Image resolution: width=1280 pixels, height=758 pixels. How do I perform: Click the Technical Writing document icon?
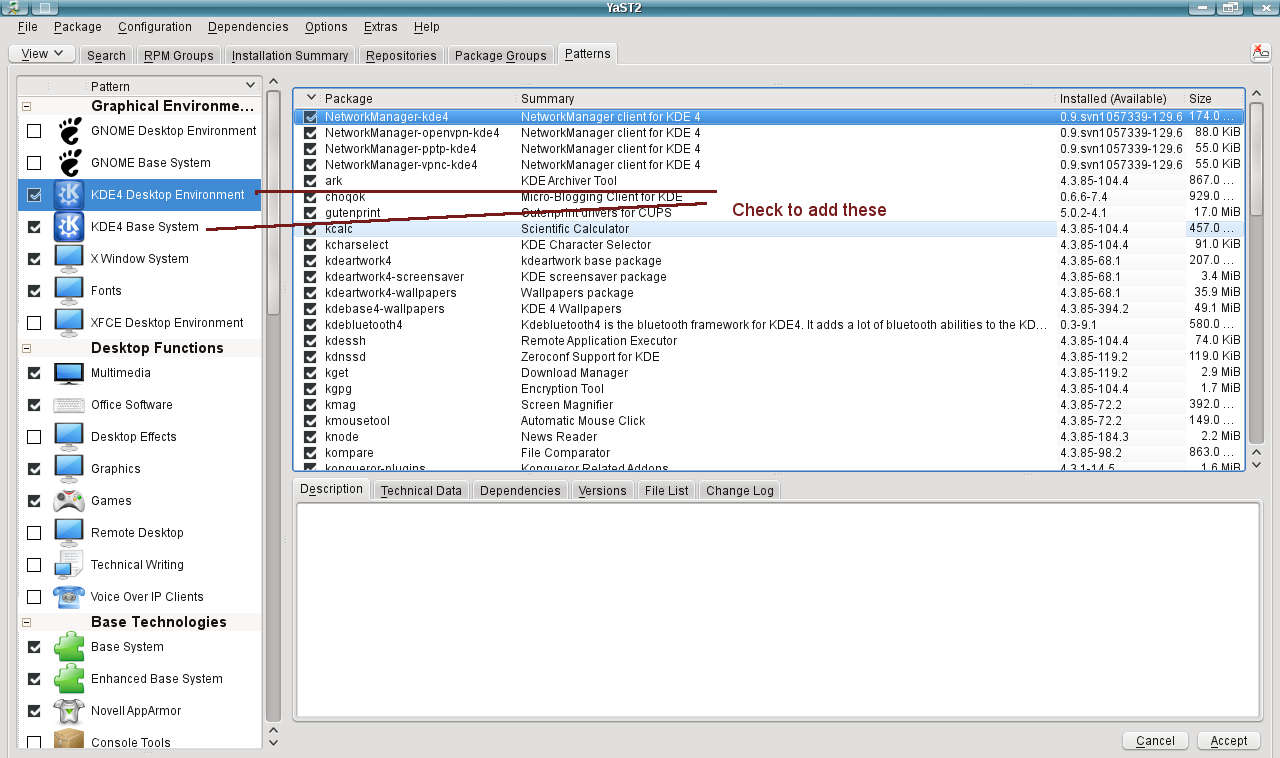[x=69, y=565]
